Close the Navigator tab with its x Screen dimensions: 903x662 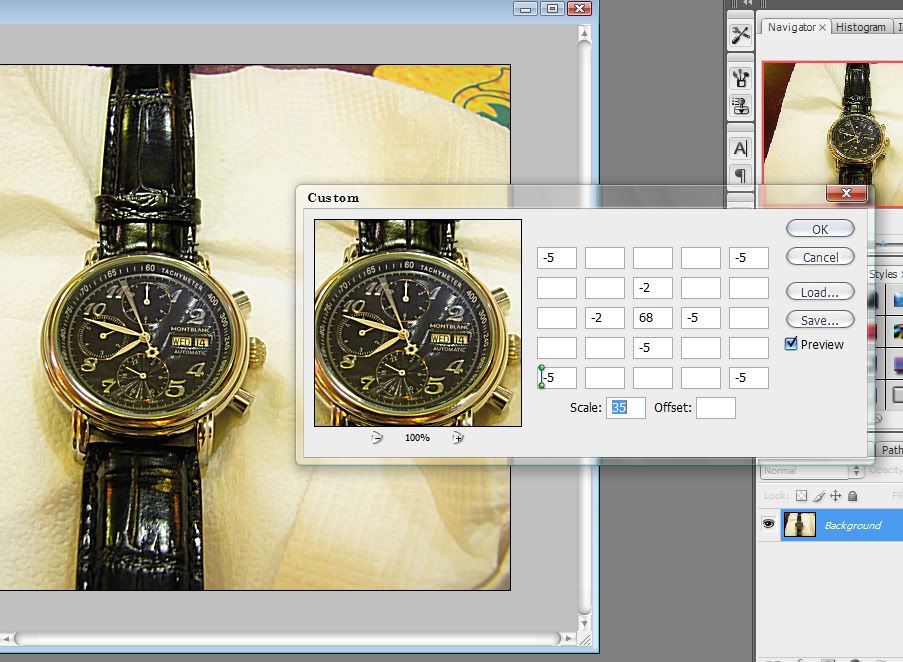tap(822, 27)
